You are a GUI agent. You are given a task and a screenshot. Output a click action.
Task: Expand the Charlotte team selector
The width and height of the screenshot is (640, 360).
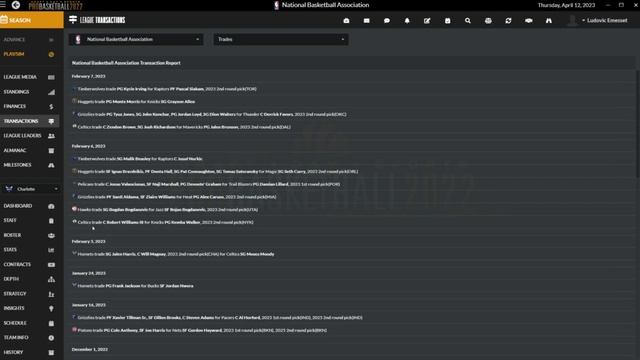[x=30, y=189]
